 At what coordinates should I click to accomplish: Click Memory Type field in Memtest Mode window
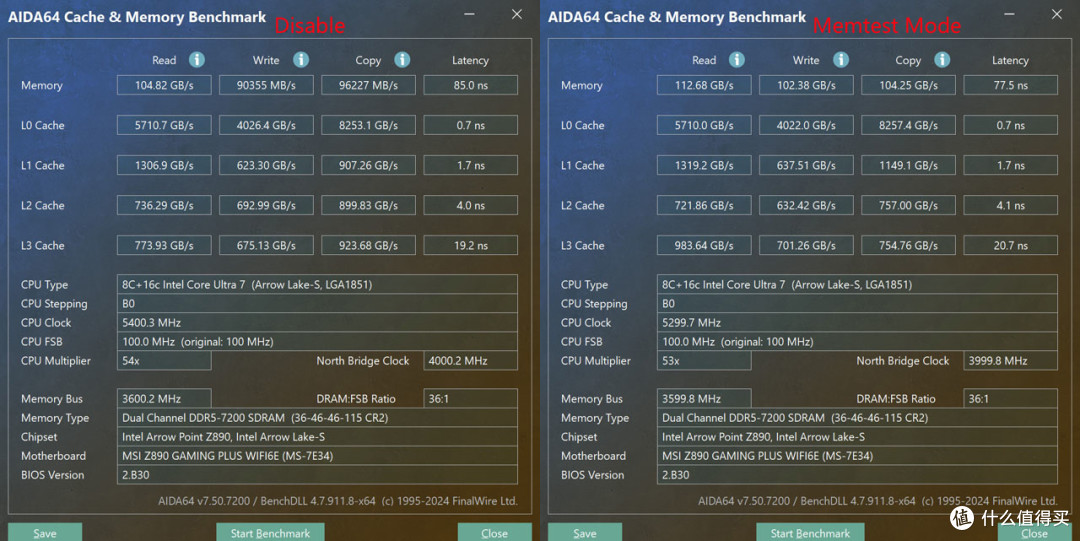[857, 418]
